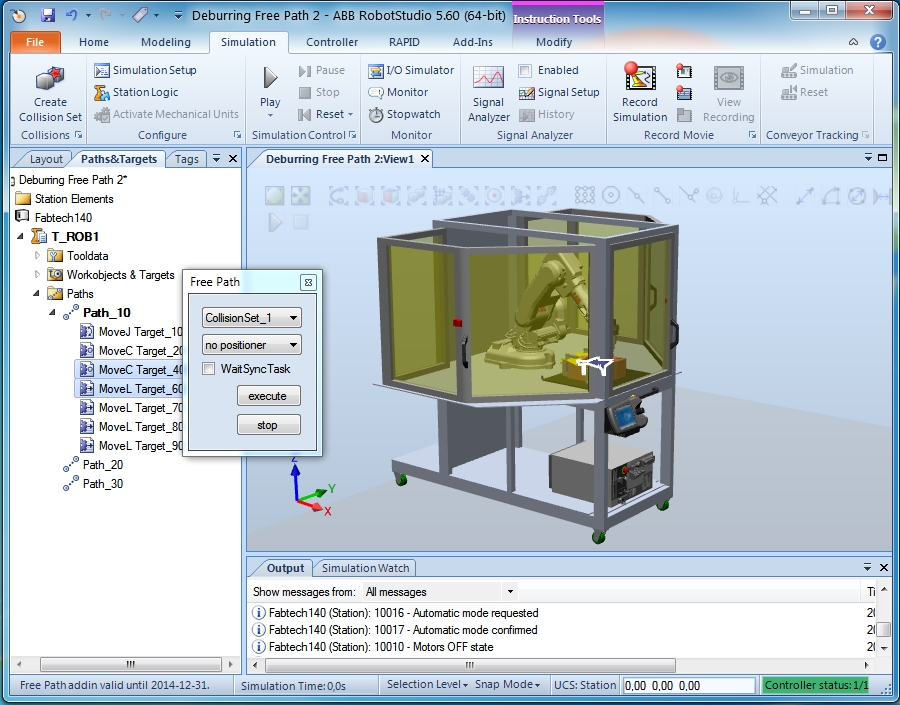
Task: Select Path_20 in the Paths tree
Action: click(x=103, y=465)
